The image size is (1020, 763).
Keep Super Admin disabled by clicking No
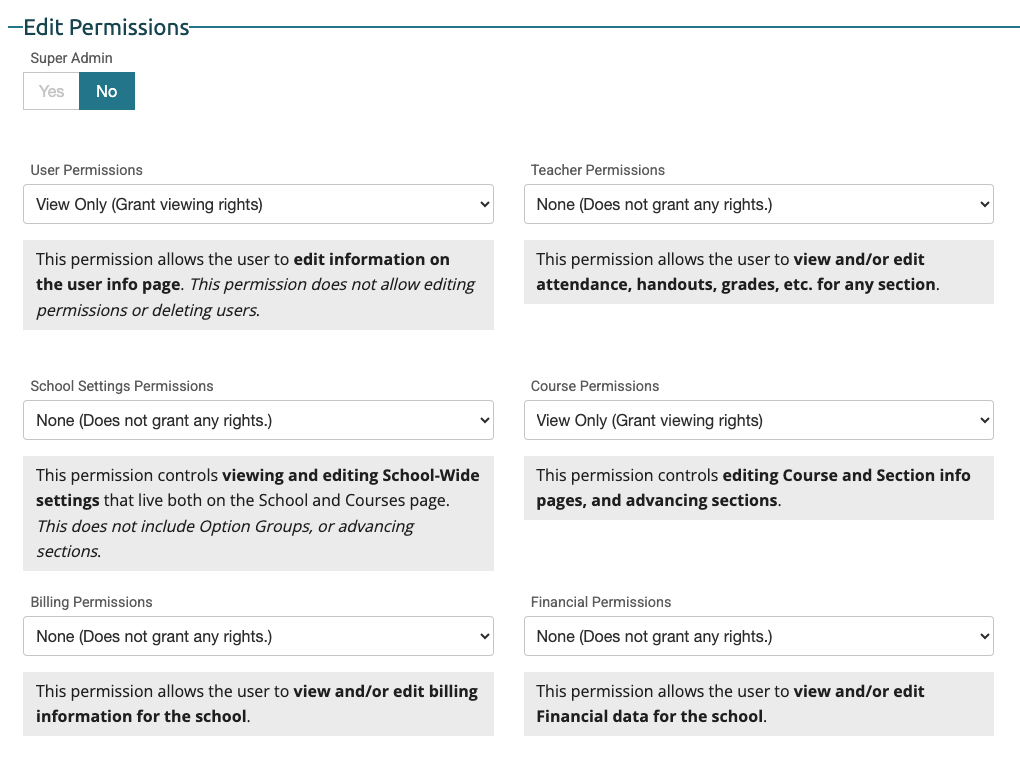coord(106,91)
